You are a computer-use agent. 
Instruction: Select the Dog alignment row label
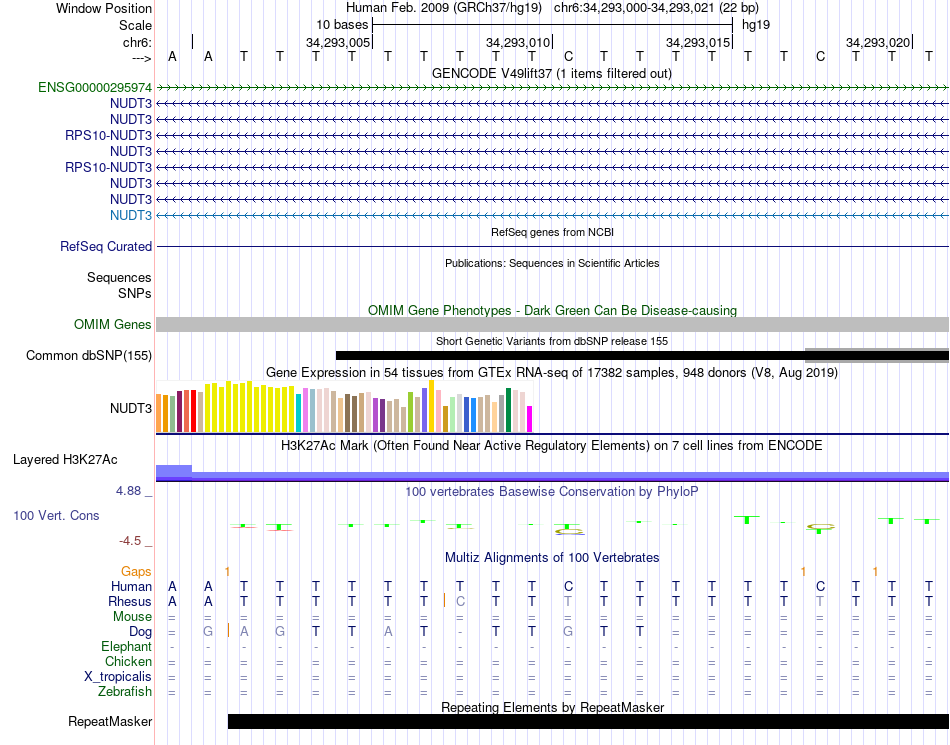[x=141, y=632]
